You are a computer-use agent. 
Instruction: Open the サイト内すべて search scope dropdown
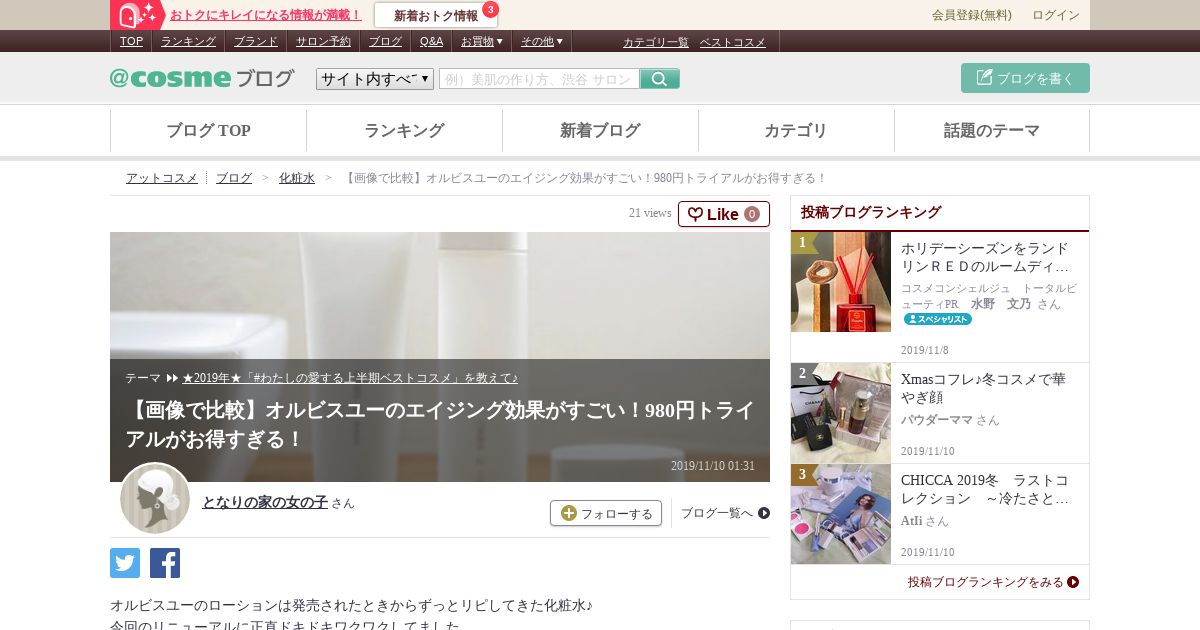coord(375,79)
